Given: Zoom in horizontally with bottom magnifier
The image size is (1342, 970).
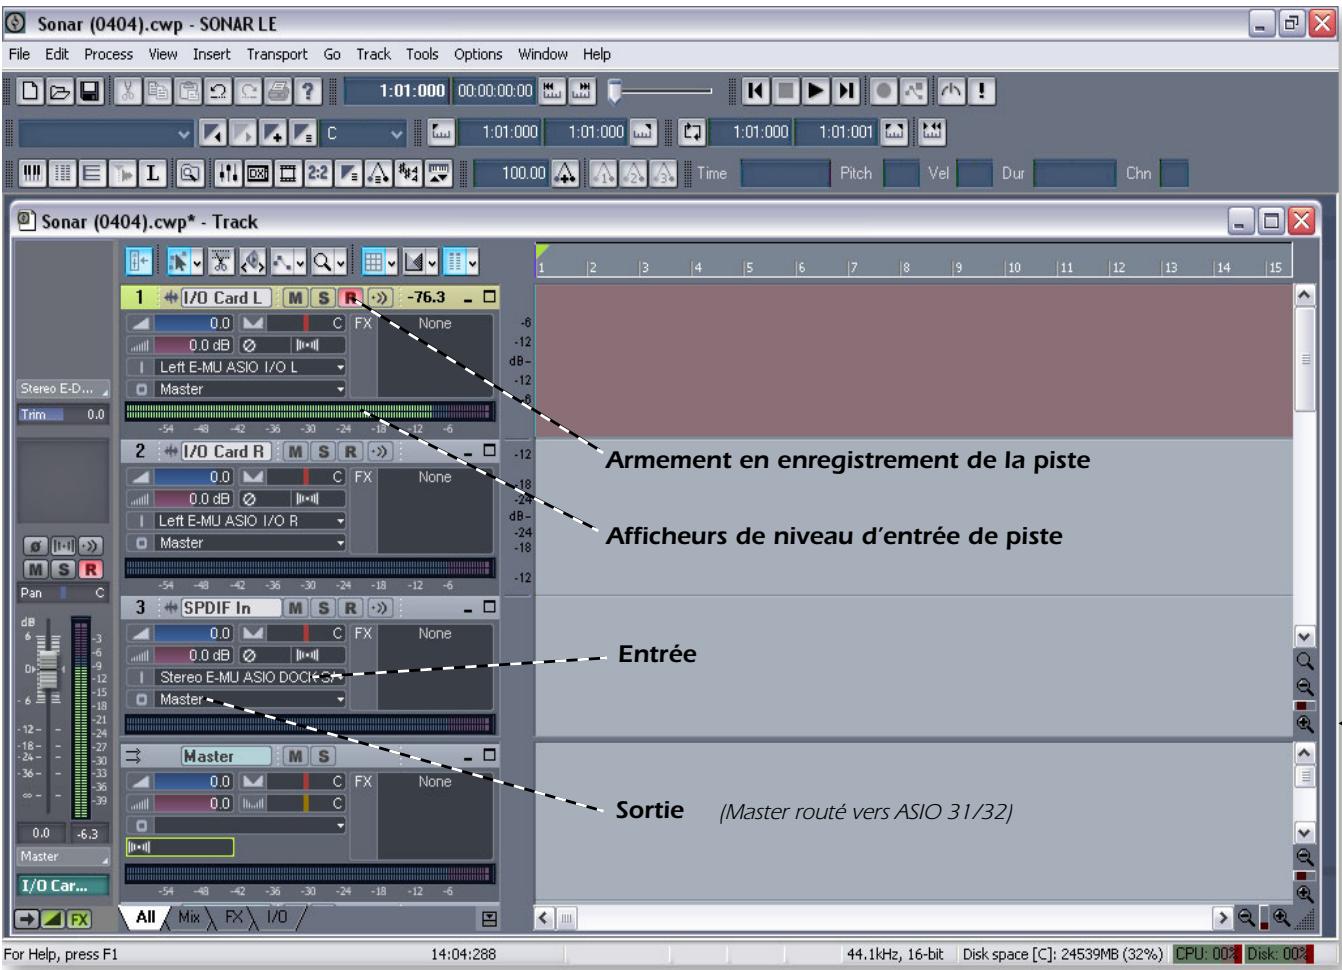Looking at the screenshot, I should 1281,917.
